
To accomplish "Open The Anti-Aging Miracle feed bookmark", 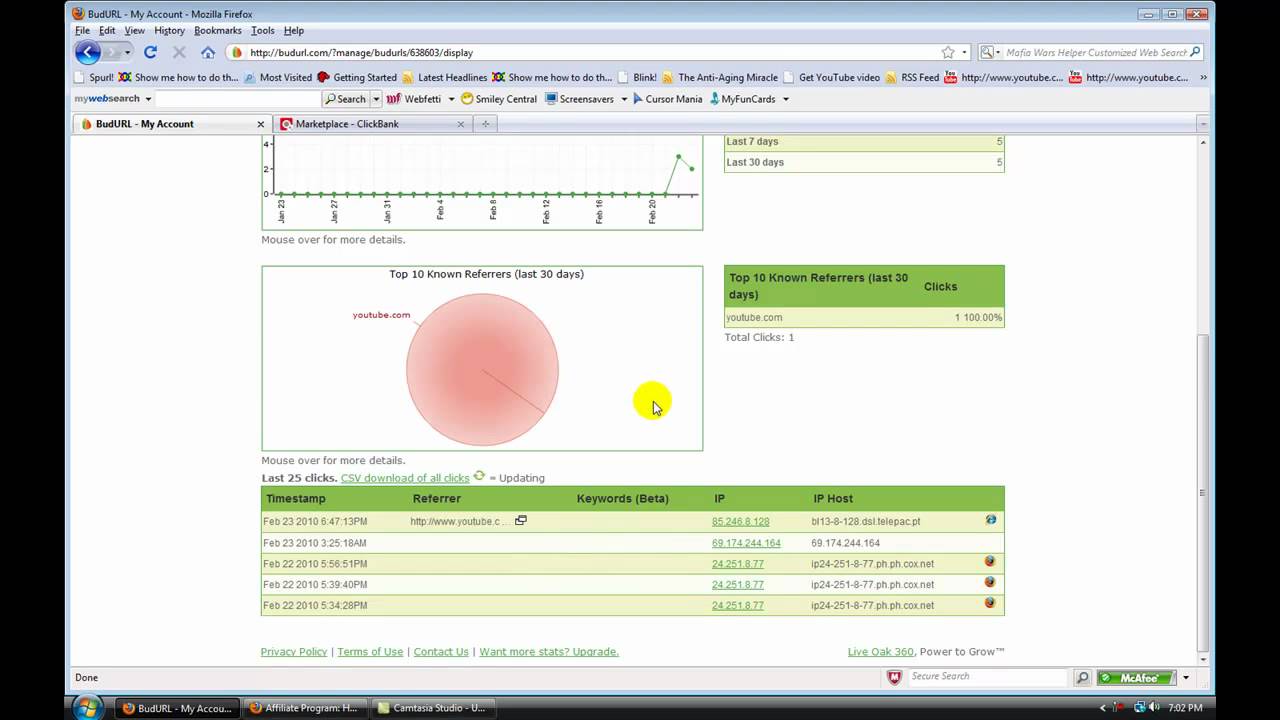I will pos(720,77).
